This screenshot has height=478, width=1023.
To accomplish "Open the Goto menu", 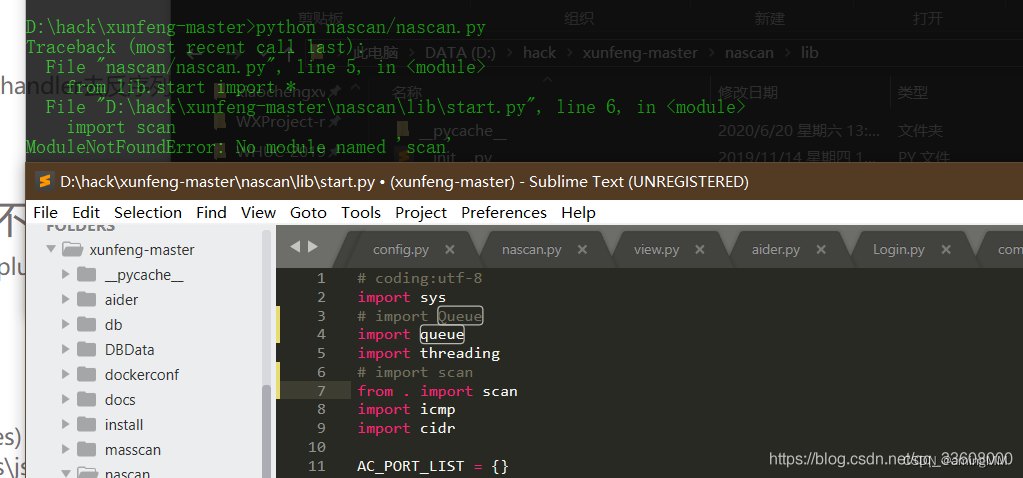I will pyautogui.click(x=309, y=213).
